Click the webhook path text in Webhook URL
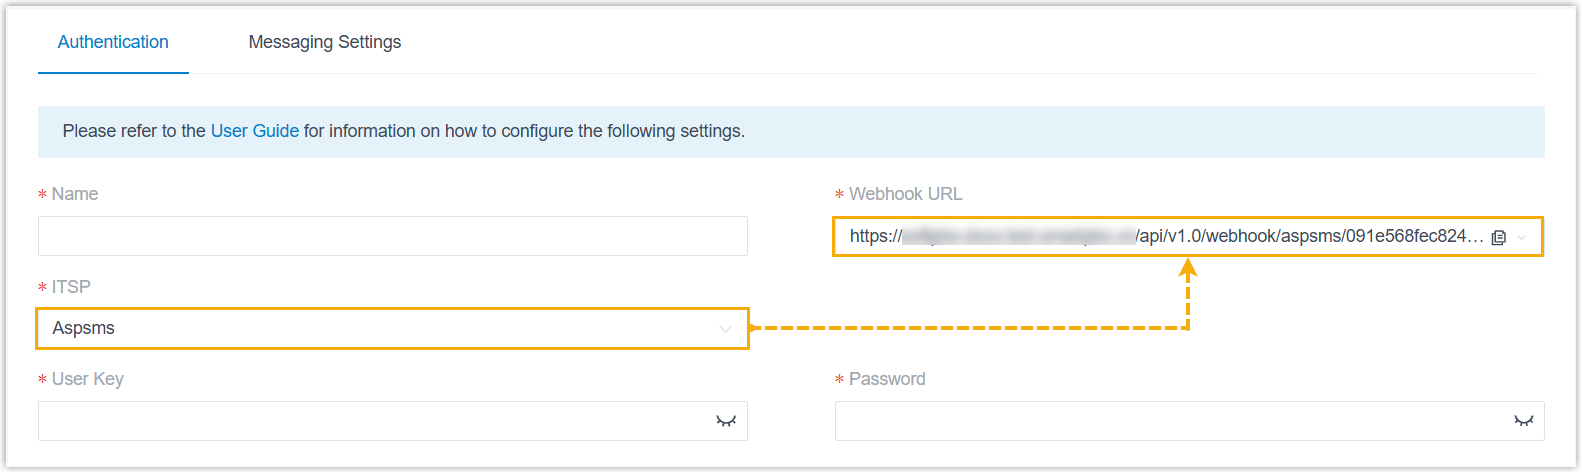Image resolution: width=1582 pixels, height=473 pixels. pyautogui.click(x=1310, y=237)
